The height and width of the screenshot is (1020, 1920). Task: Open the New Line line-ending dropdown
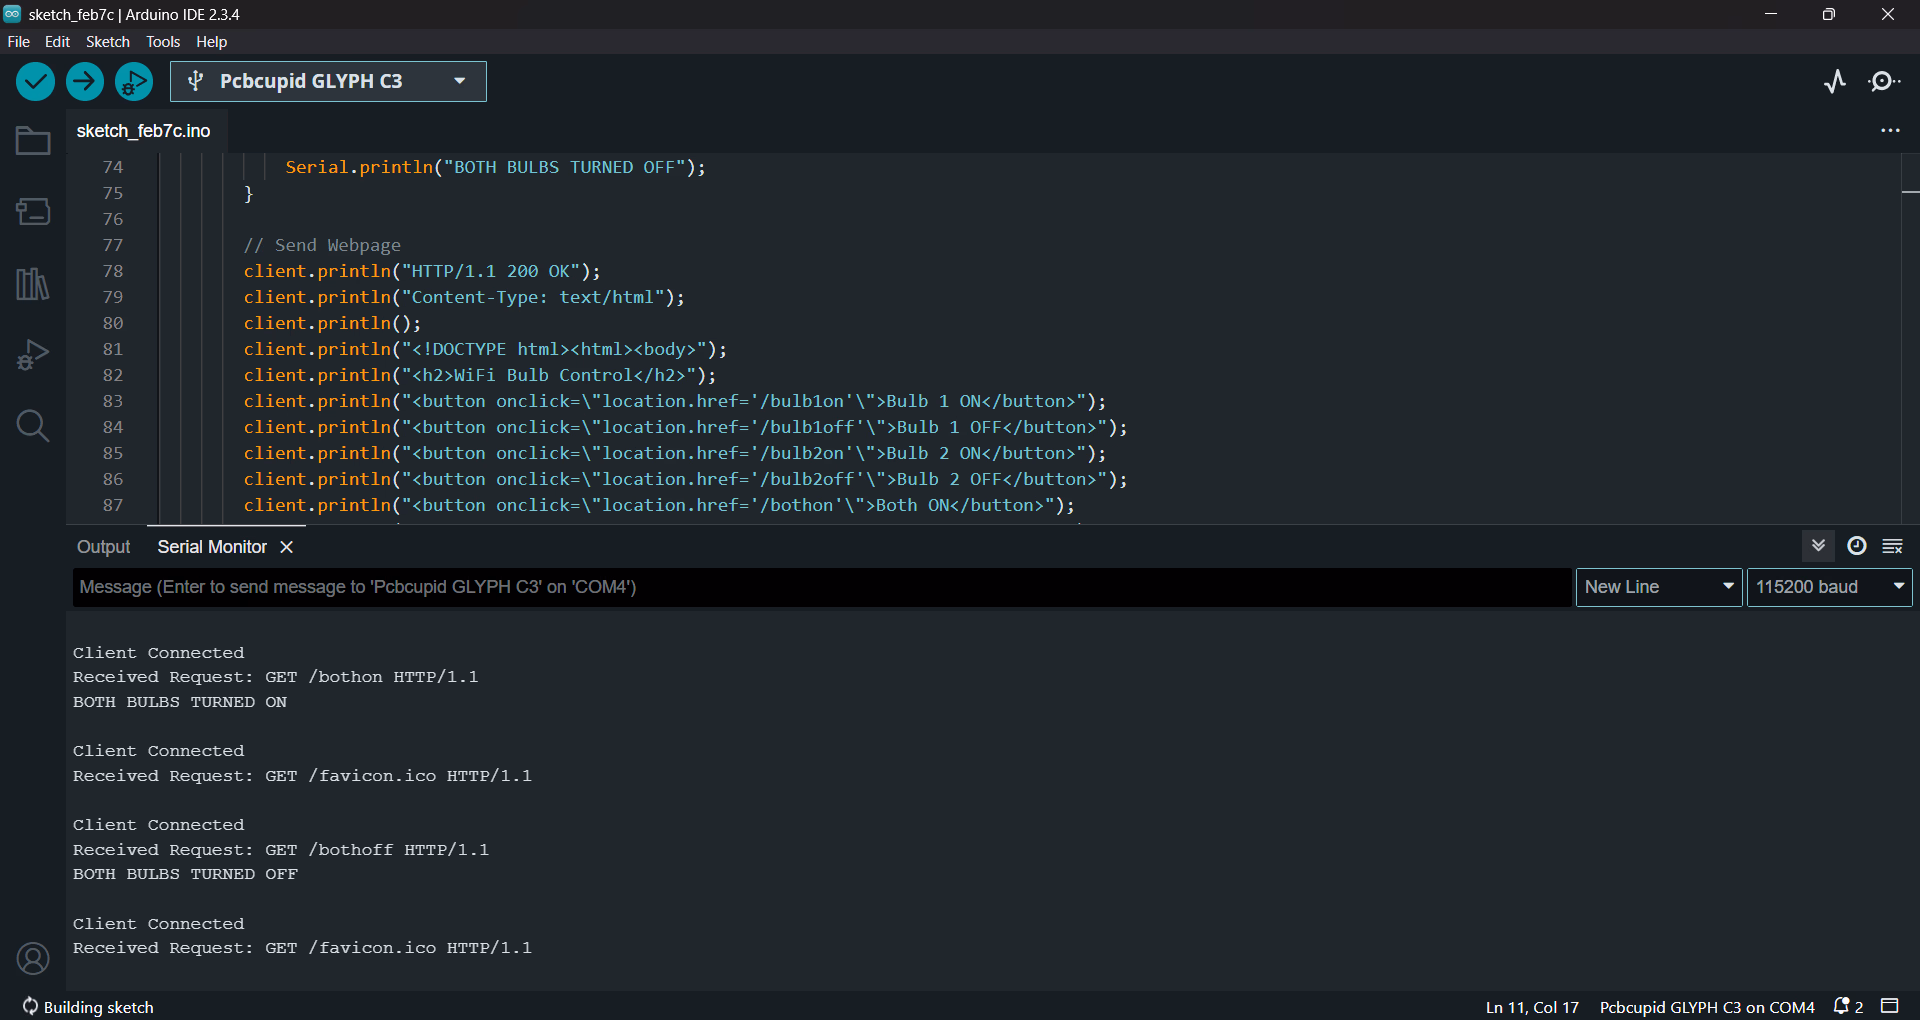[1657, 587]
